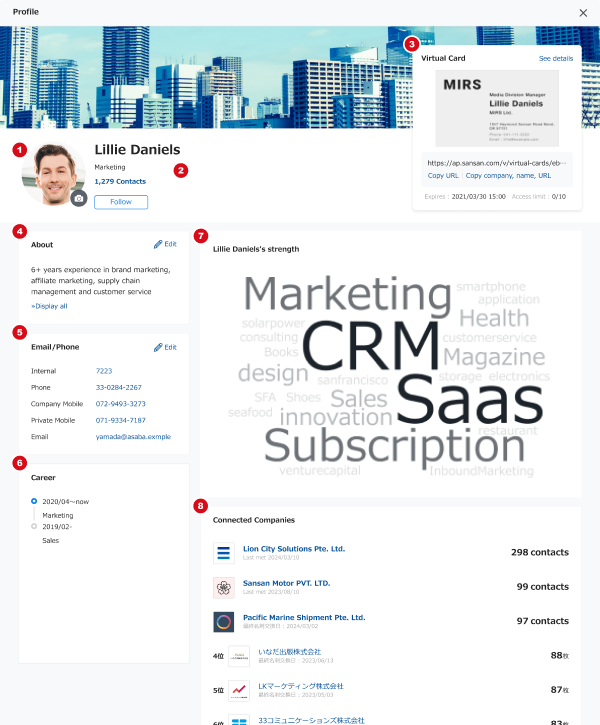Select the 2020/04~now career timeline marker

[x=34, y=501]
